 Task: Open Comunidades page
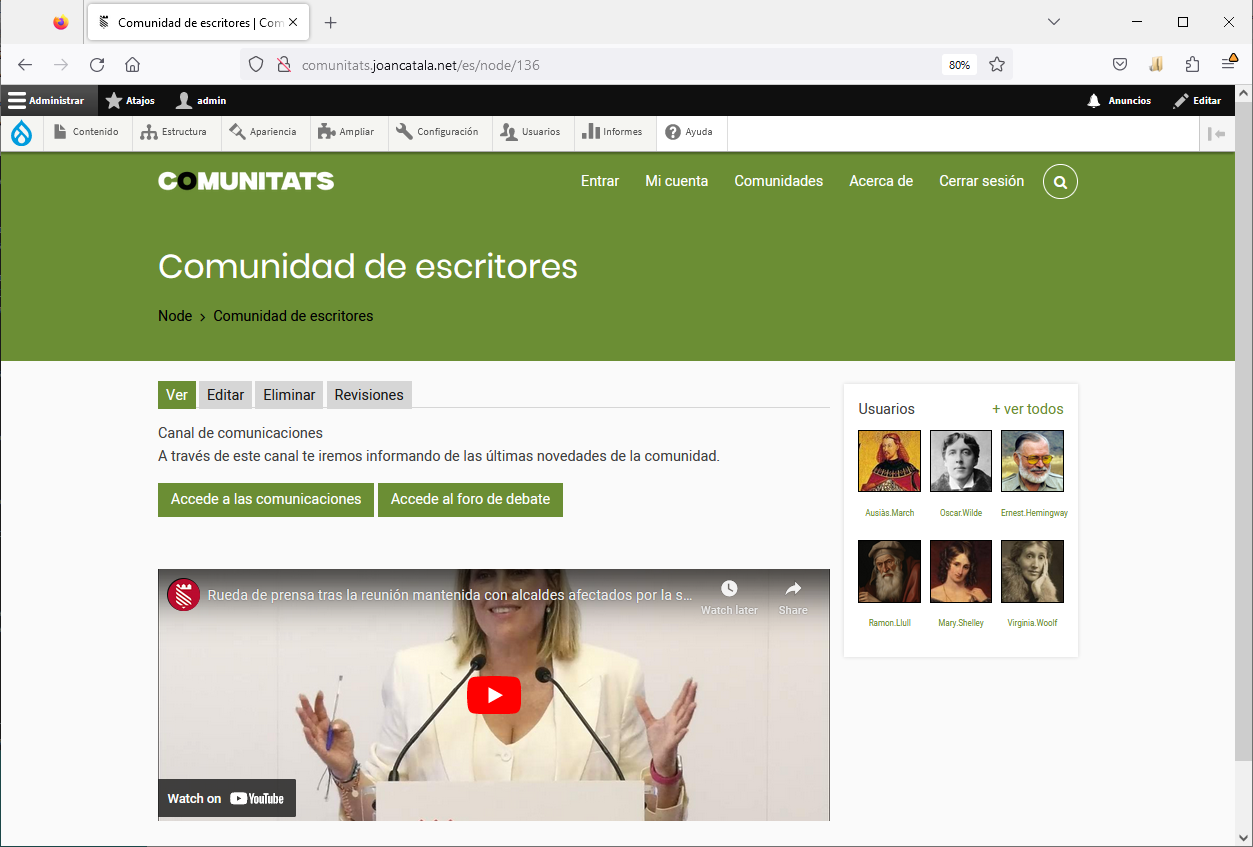778,181
